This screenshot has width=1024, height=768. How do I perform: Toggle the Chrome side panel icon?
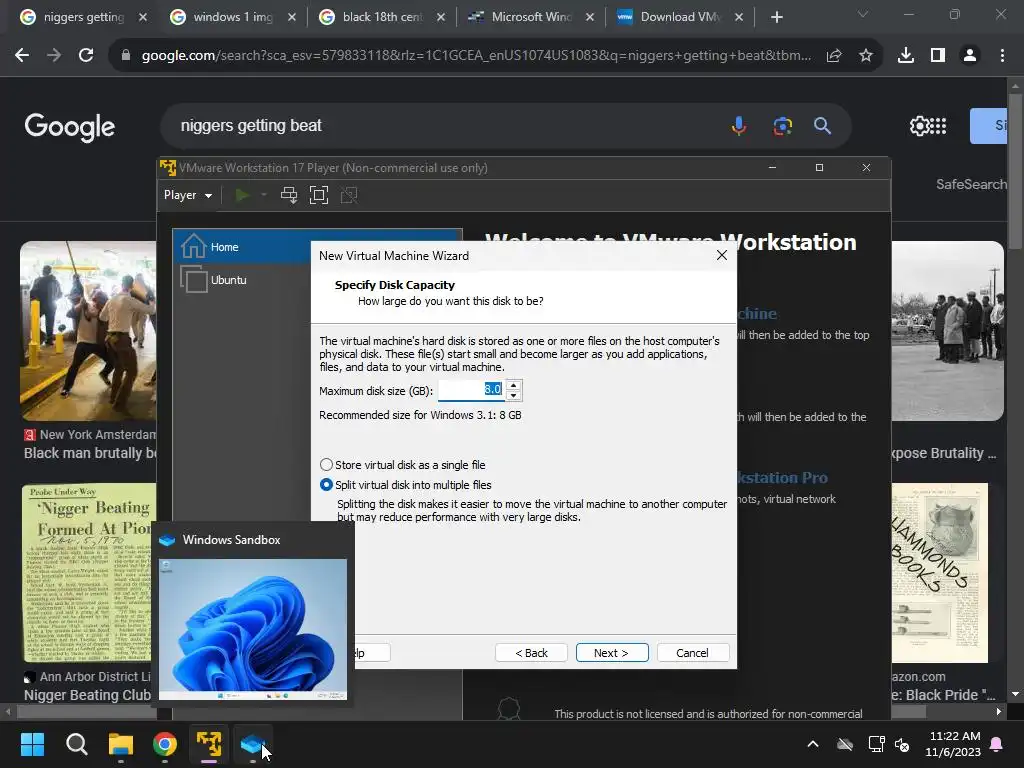tap(938, 56)
